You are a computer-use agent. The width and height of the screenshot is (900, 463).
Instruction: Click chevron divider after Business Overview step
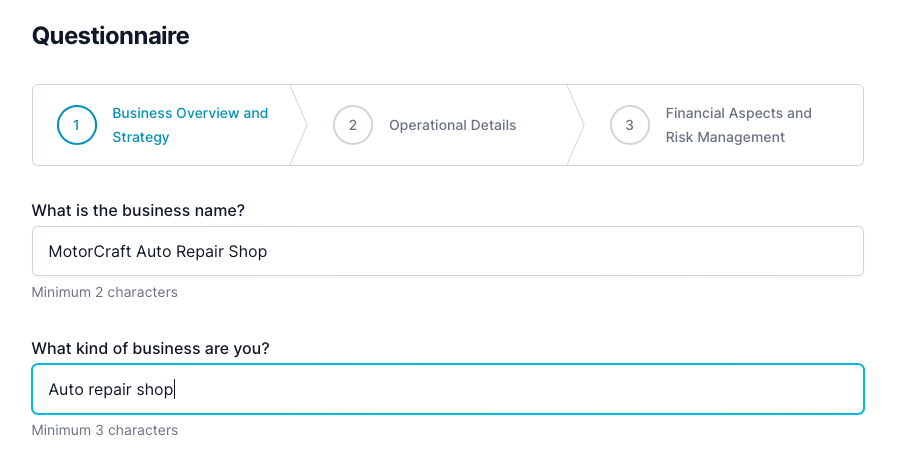click(x=299, y=125)
